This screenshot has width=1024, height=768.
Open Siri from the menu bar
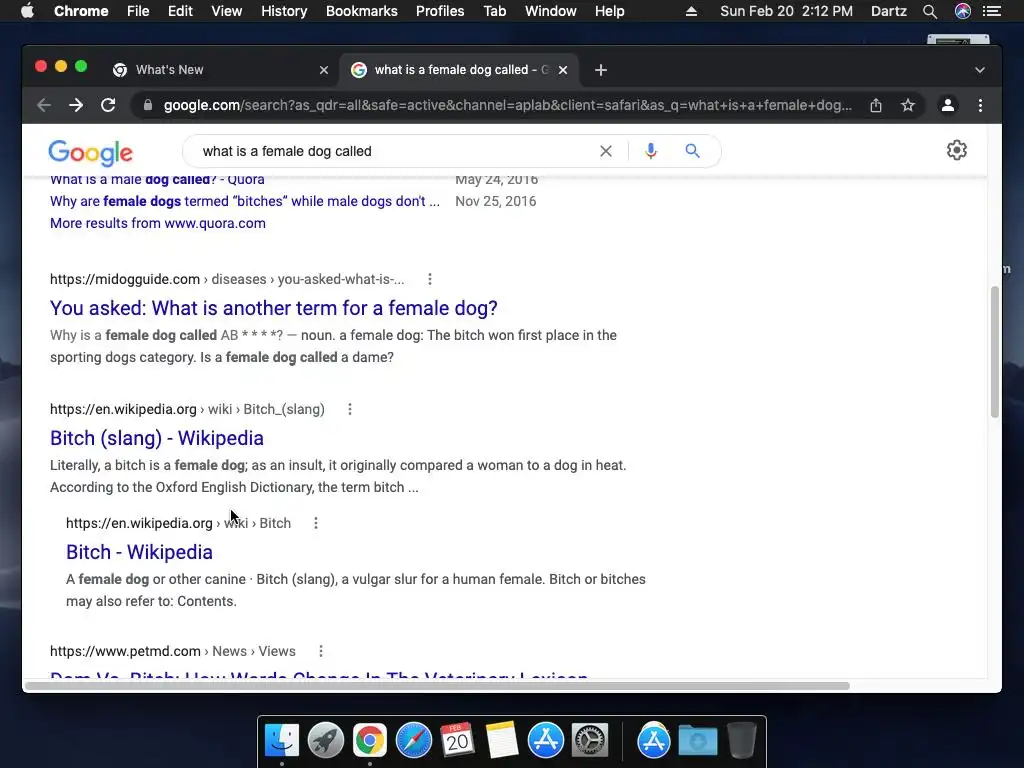pos(963,11)
